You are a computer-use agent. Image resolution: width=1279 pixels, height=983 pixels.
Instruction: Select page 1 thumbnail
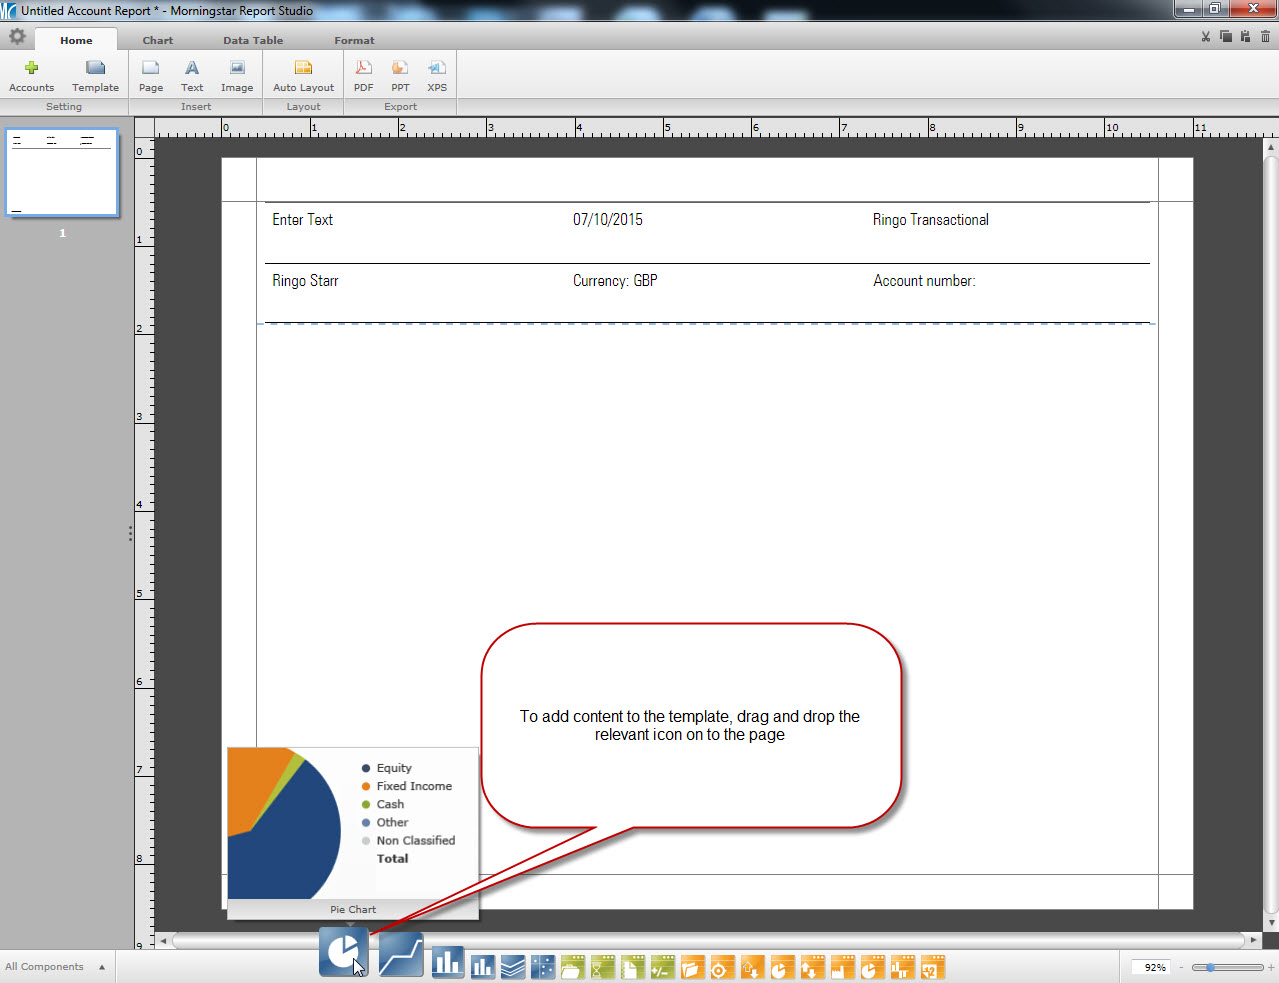click(x=62, y=172)
